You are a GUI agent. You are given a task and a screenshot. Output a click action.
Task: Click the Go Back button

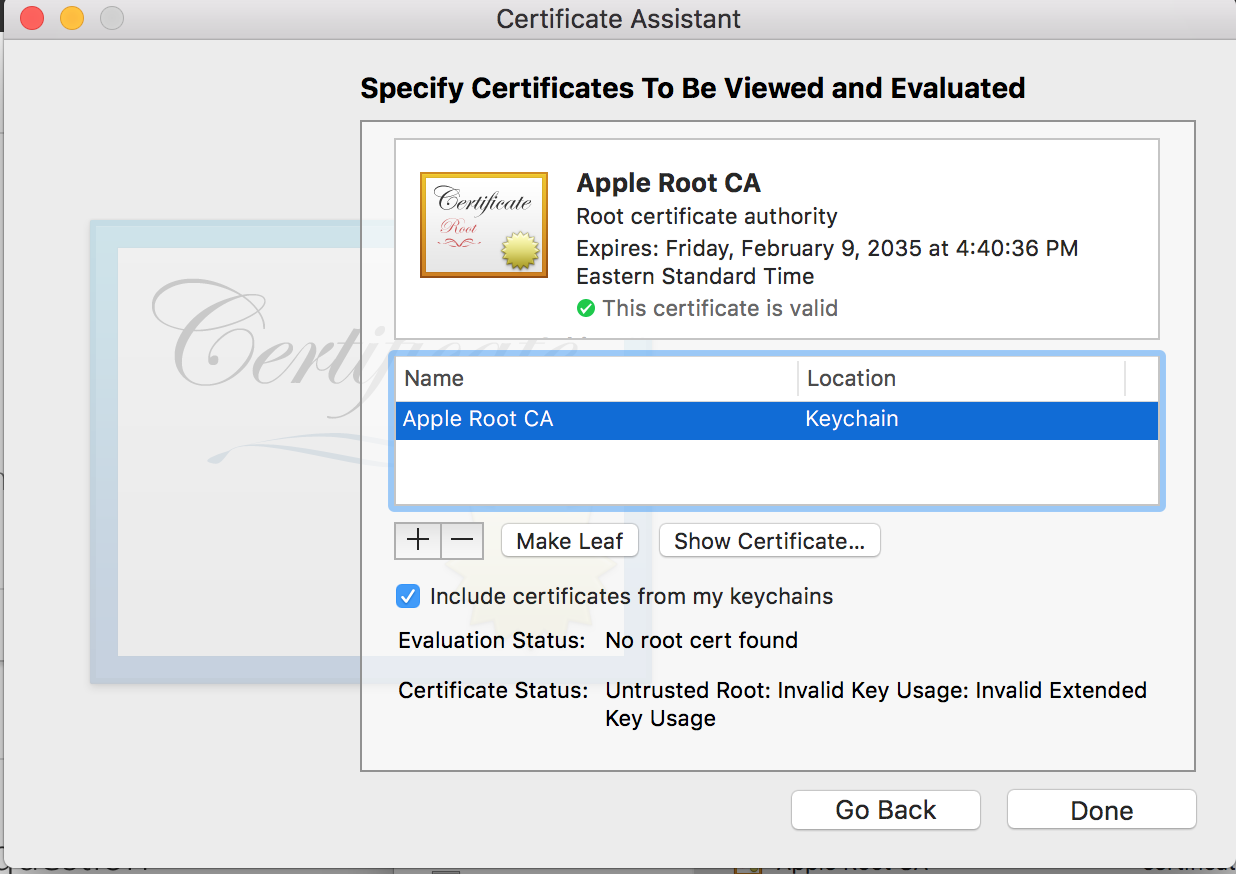pyautogui.click(x=886, y=810)
